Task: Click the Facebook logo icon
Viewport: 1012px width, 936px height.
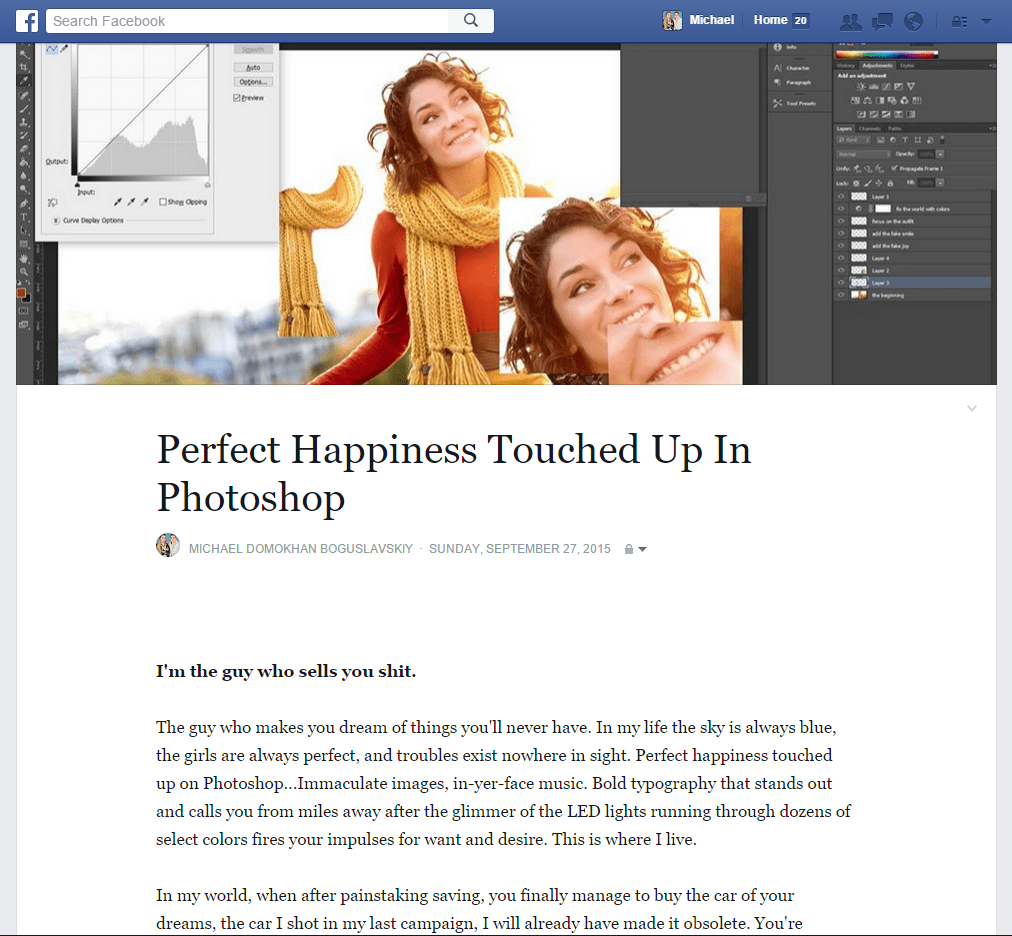Action: click(x=27, y=21)
